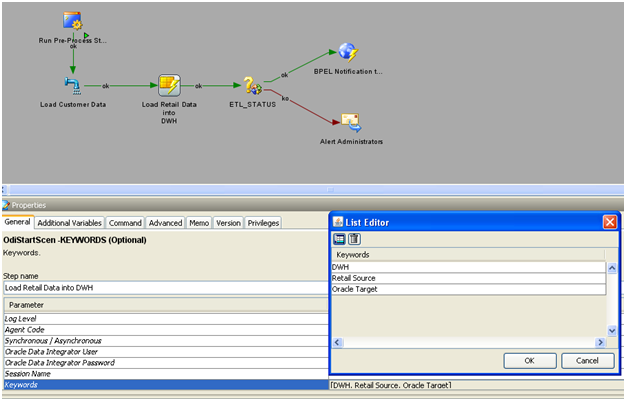Select the DWH keyword row

coord(468,267)
